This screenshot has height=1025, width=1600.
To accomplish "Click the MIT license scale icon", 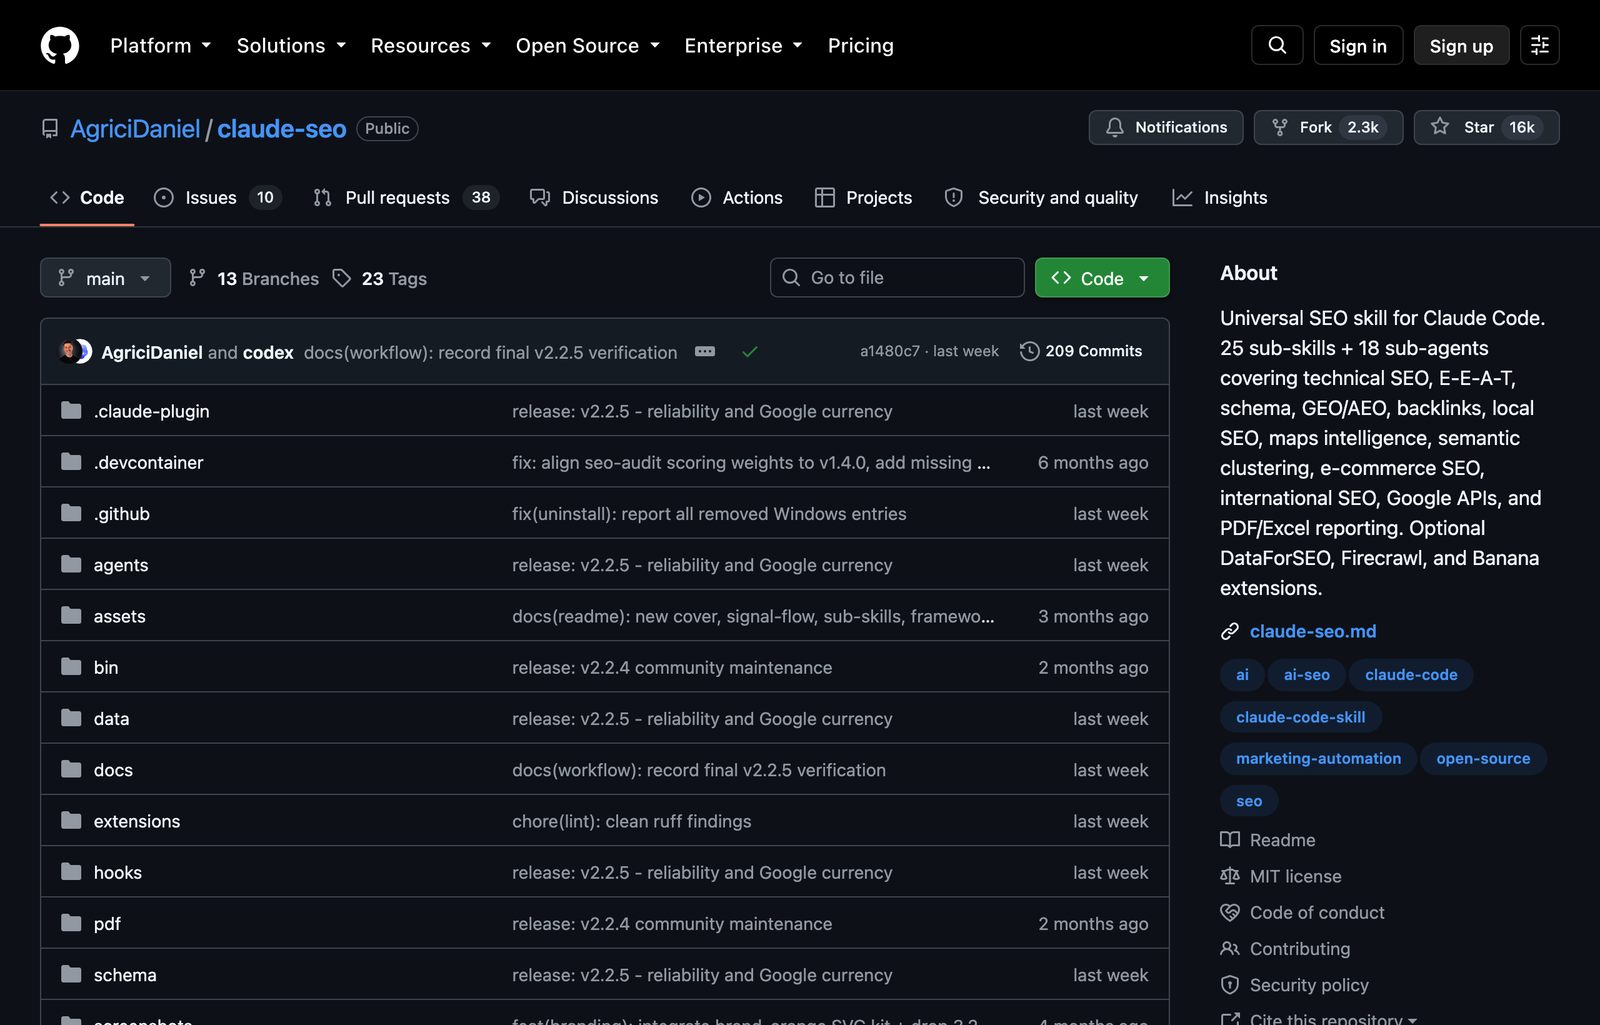I will pos(1230,876).
